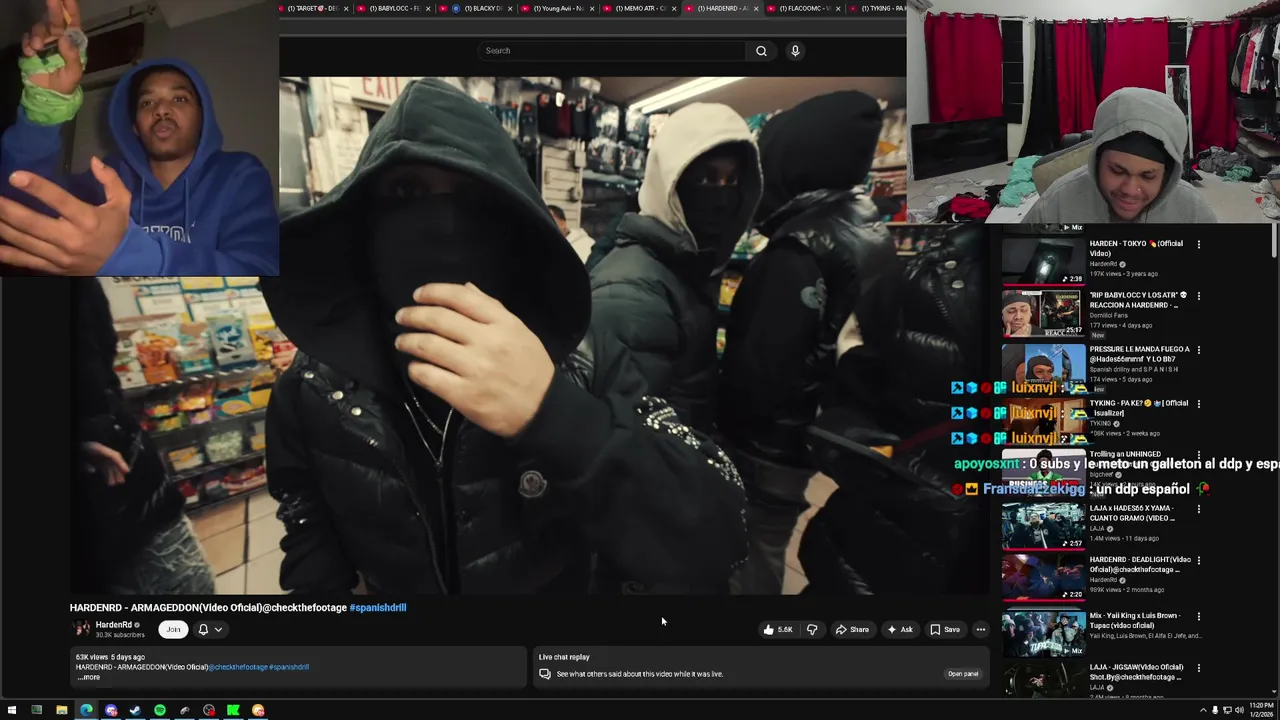Open options menu for RIP BABYLOCC video
Image resolution: width=1280 pixels, height=720 pixels.
pos(1198,296)
